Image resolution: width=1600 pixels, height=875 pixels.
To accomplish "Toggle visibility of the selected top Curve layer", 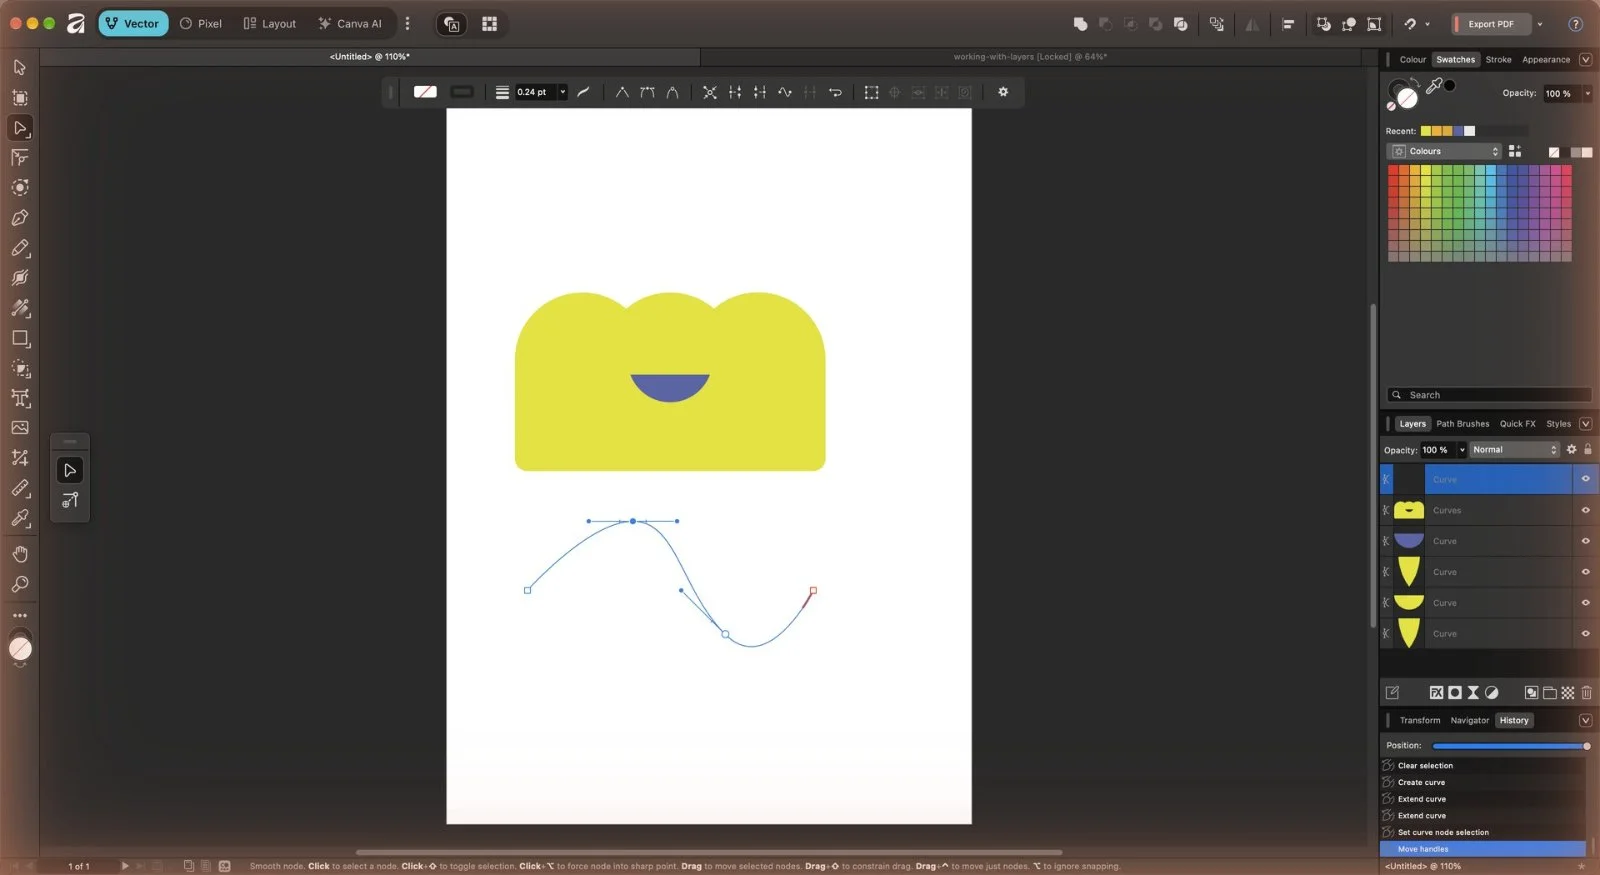I will point(1585,479).
